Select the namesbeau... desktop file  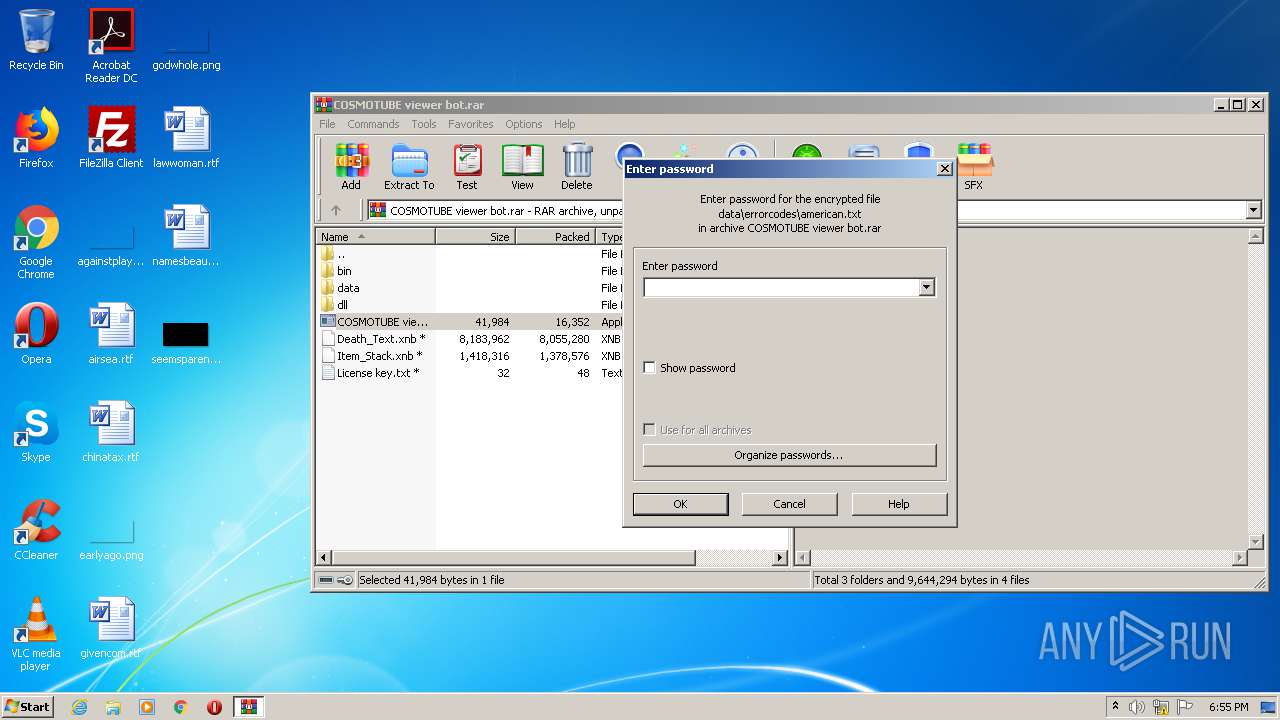186,236
